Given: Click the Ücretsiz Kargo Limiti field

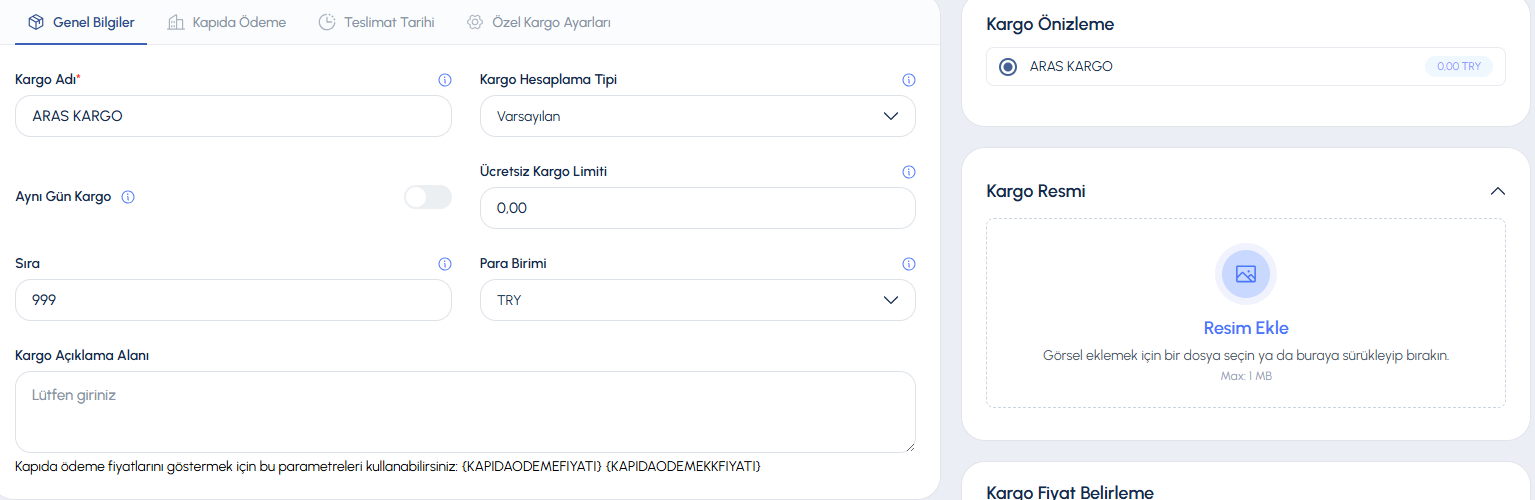Looking at the screenshot, I should pyautogui.click(x=698, y=208).
